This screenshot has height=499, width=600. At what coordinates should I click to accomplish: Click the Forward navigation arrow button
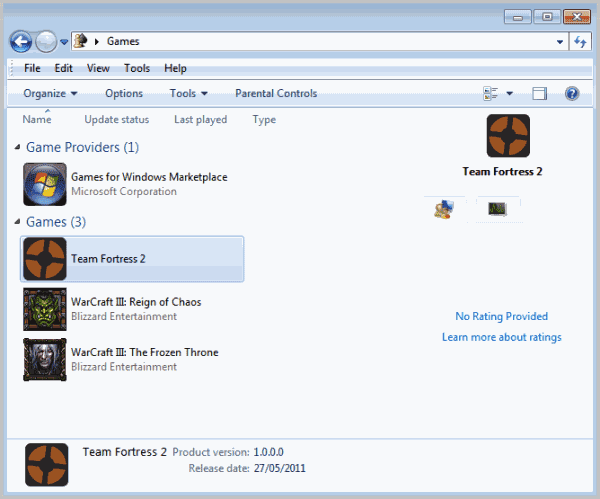46,41
